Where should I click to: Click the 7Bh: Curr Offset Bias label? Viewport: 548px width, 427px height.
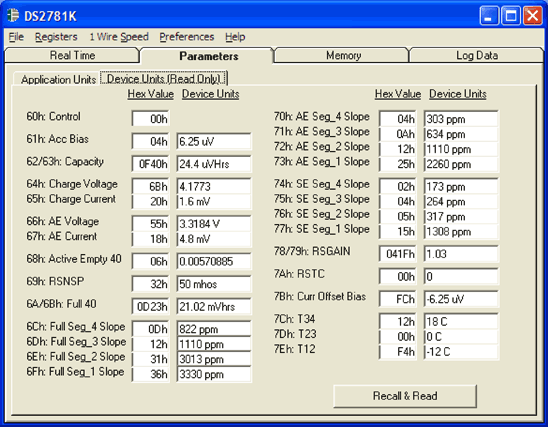320,296
